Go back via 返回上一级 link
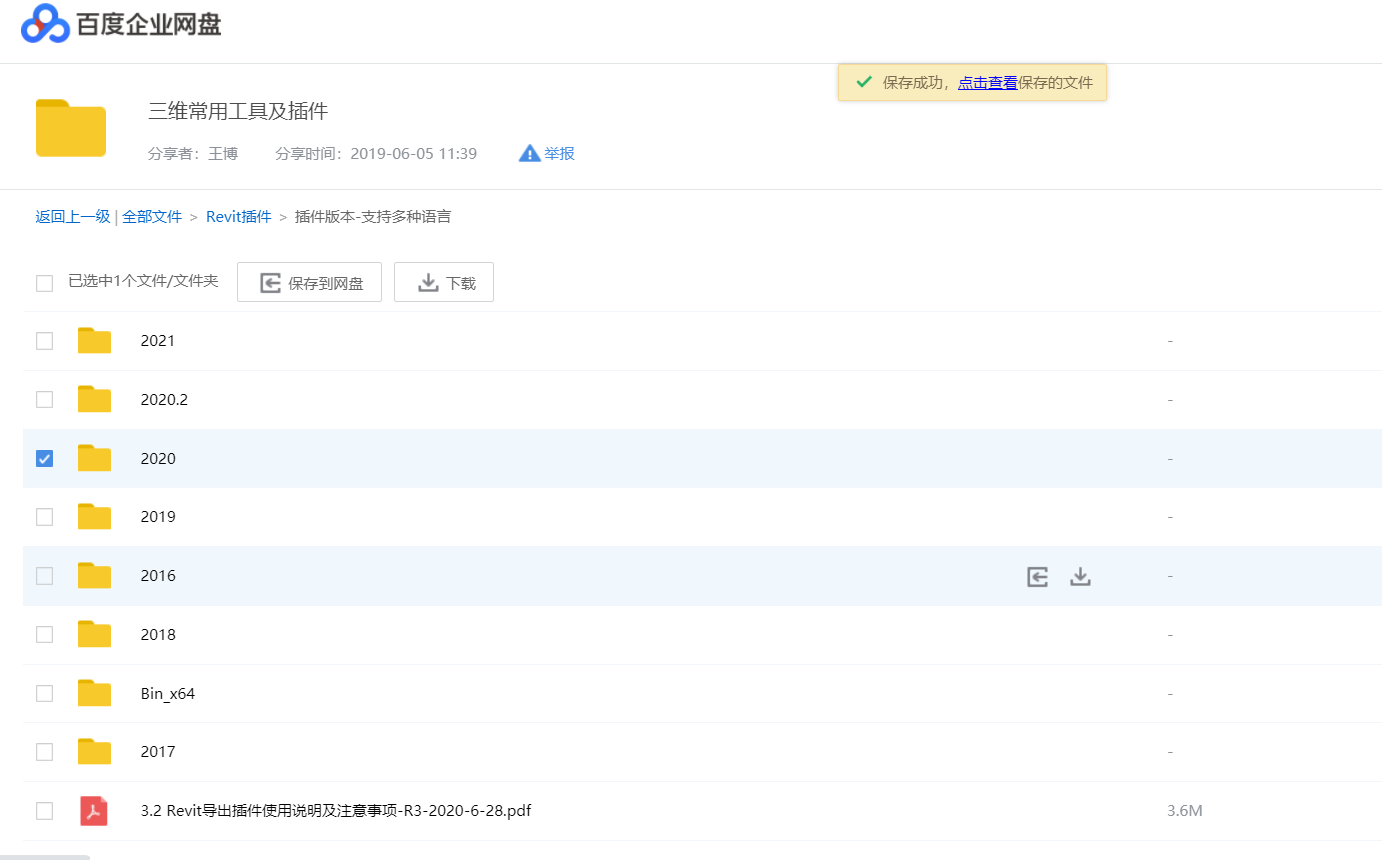Viewport: 1382px width, 860px height. [73, 216]
